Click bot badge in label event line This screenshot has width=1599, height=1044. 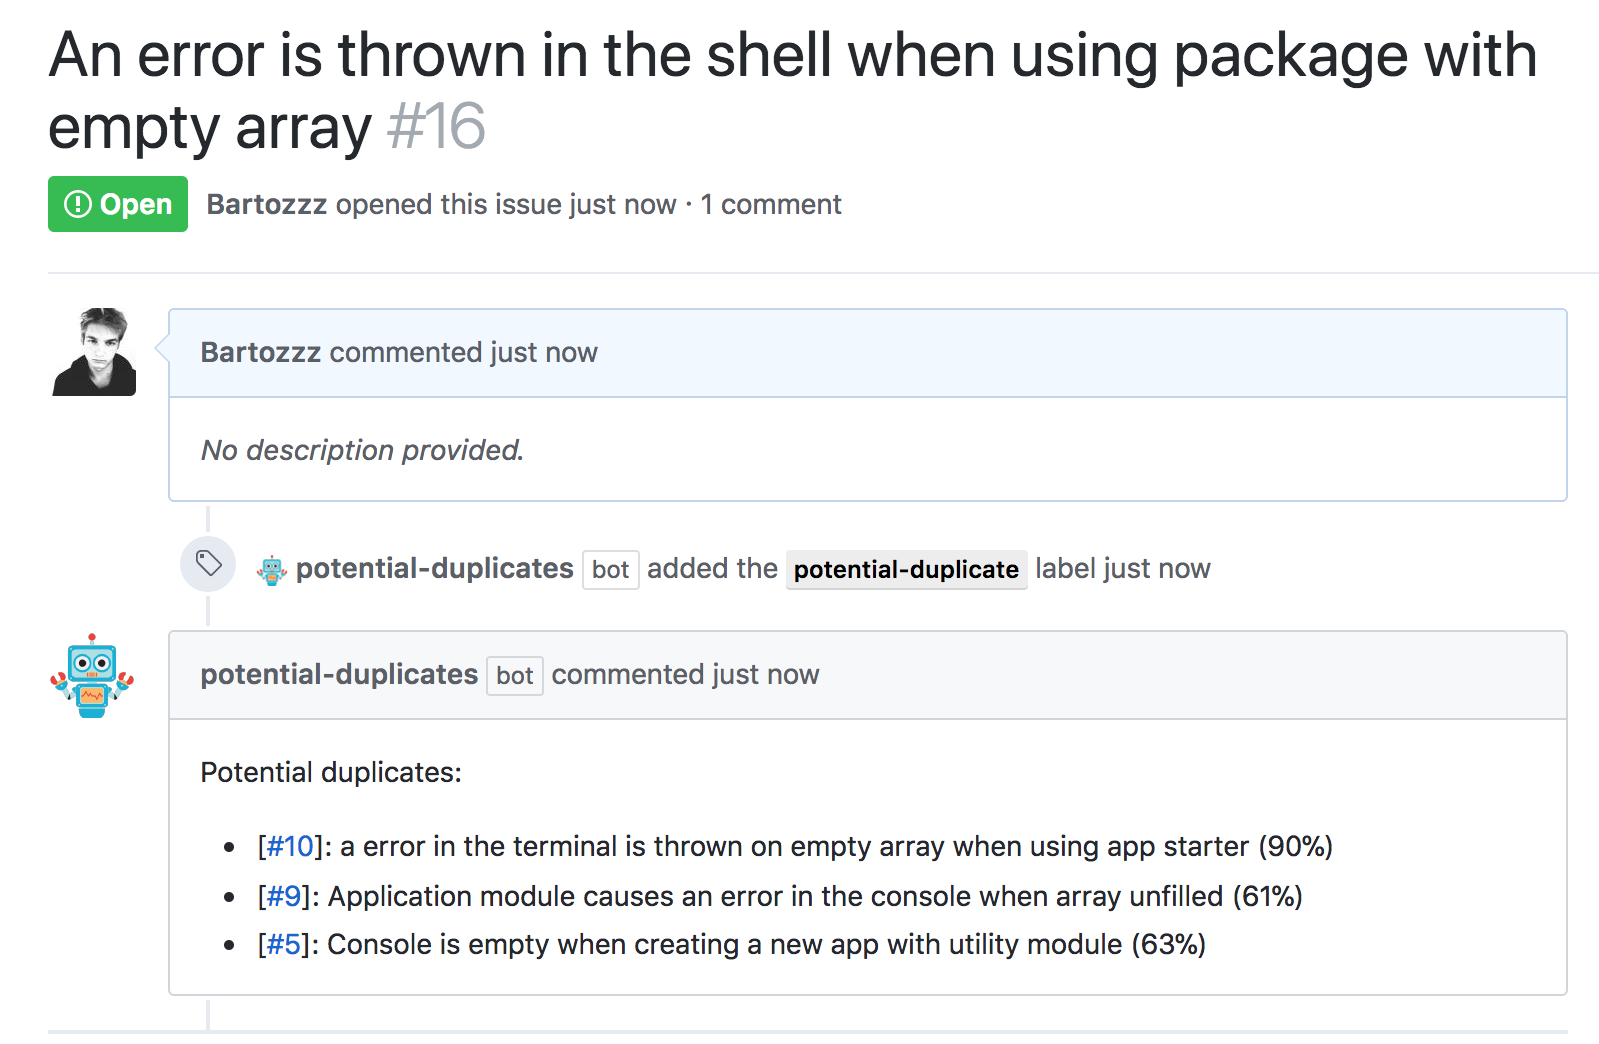(610, 570)
